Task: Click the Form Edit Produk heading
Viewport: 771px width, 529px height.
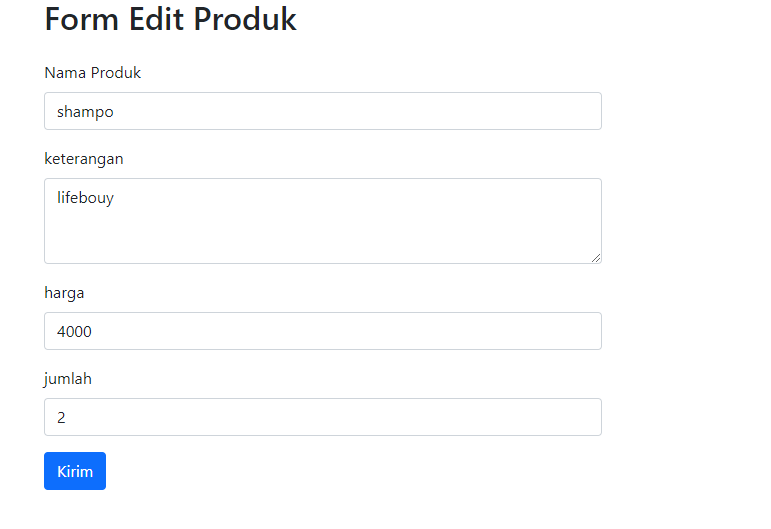Action: coord(170,19)
